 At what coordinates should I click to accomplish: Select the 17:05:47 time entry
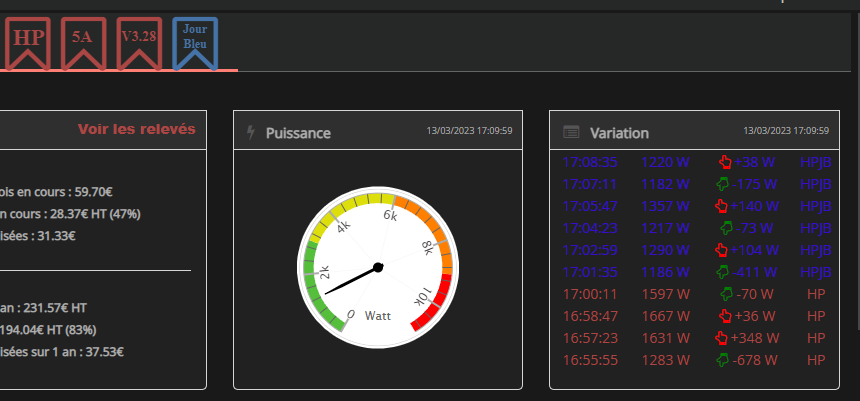coord(590,206)
